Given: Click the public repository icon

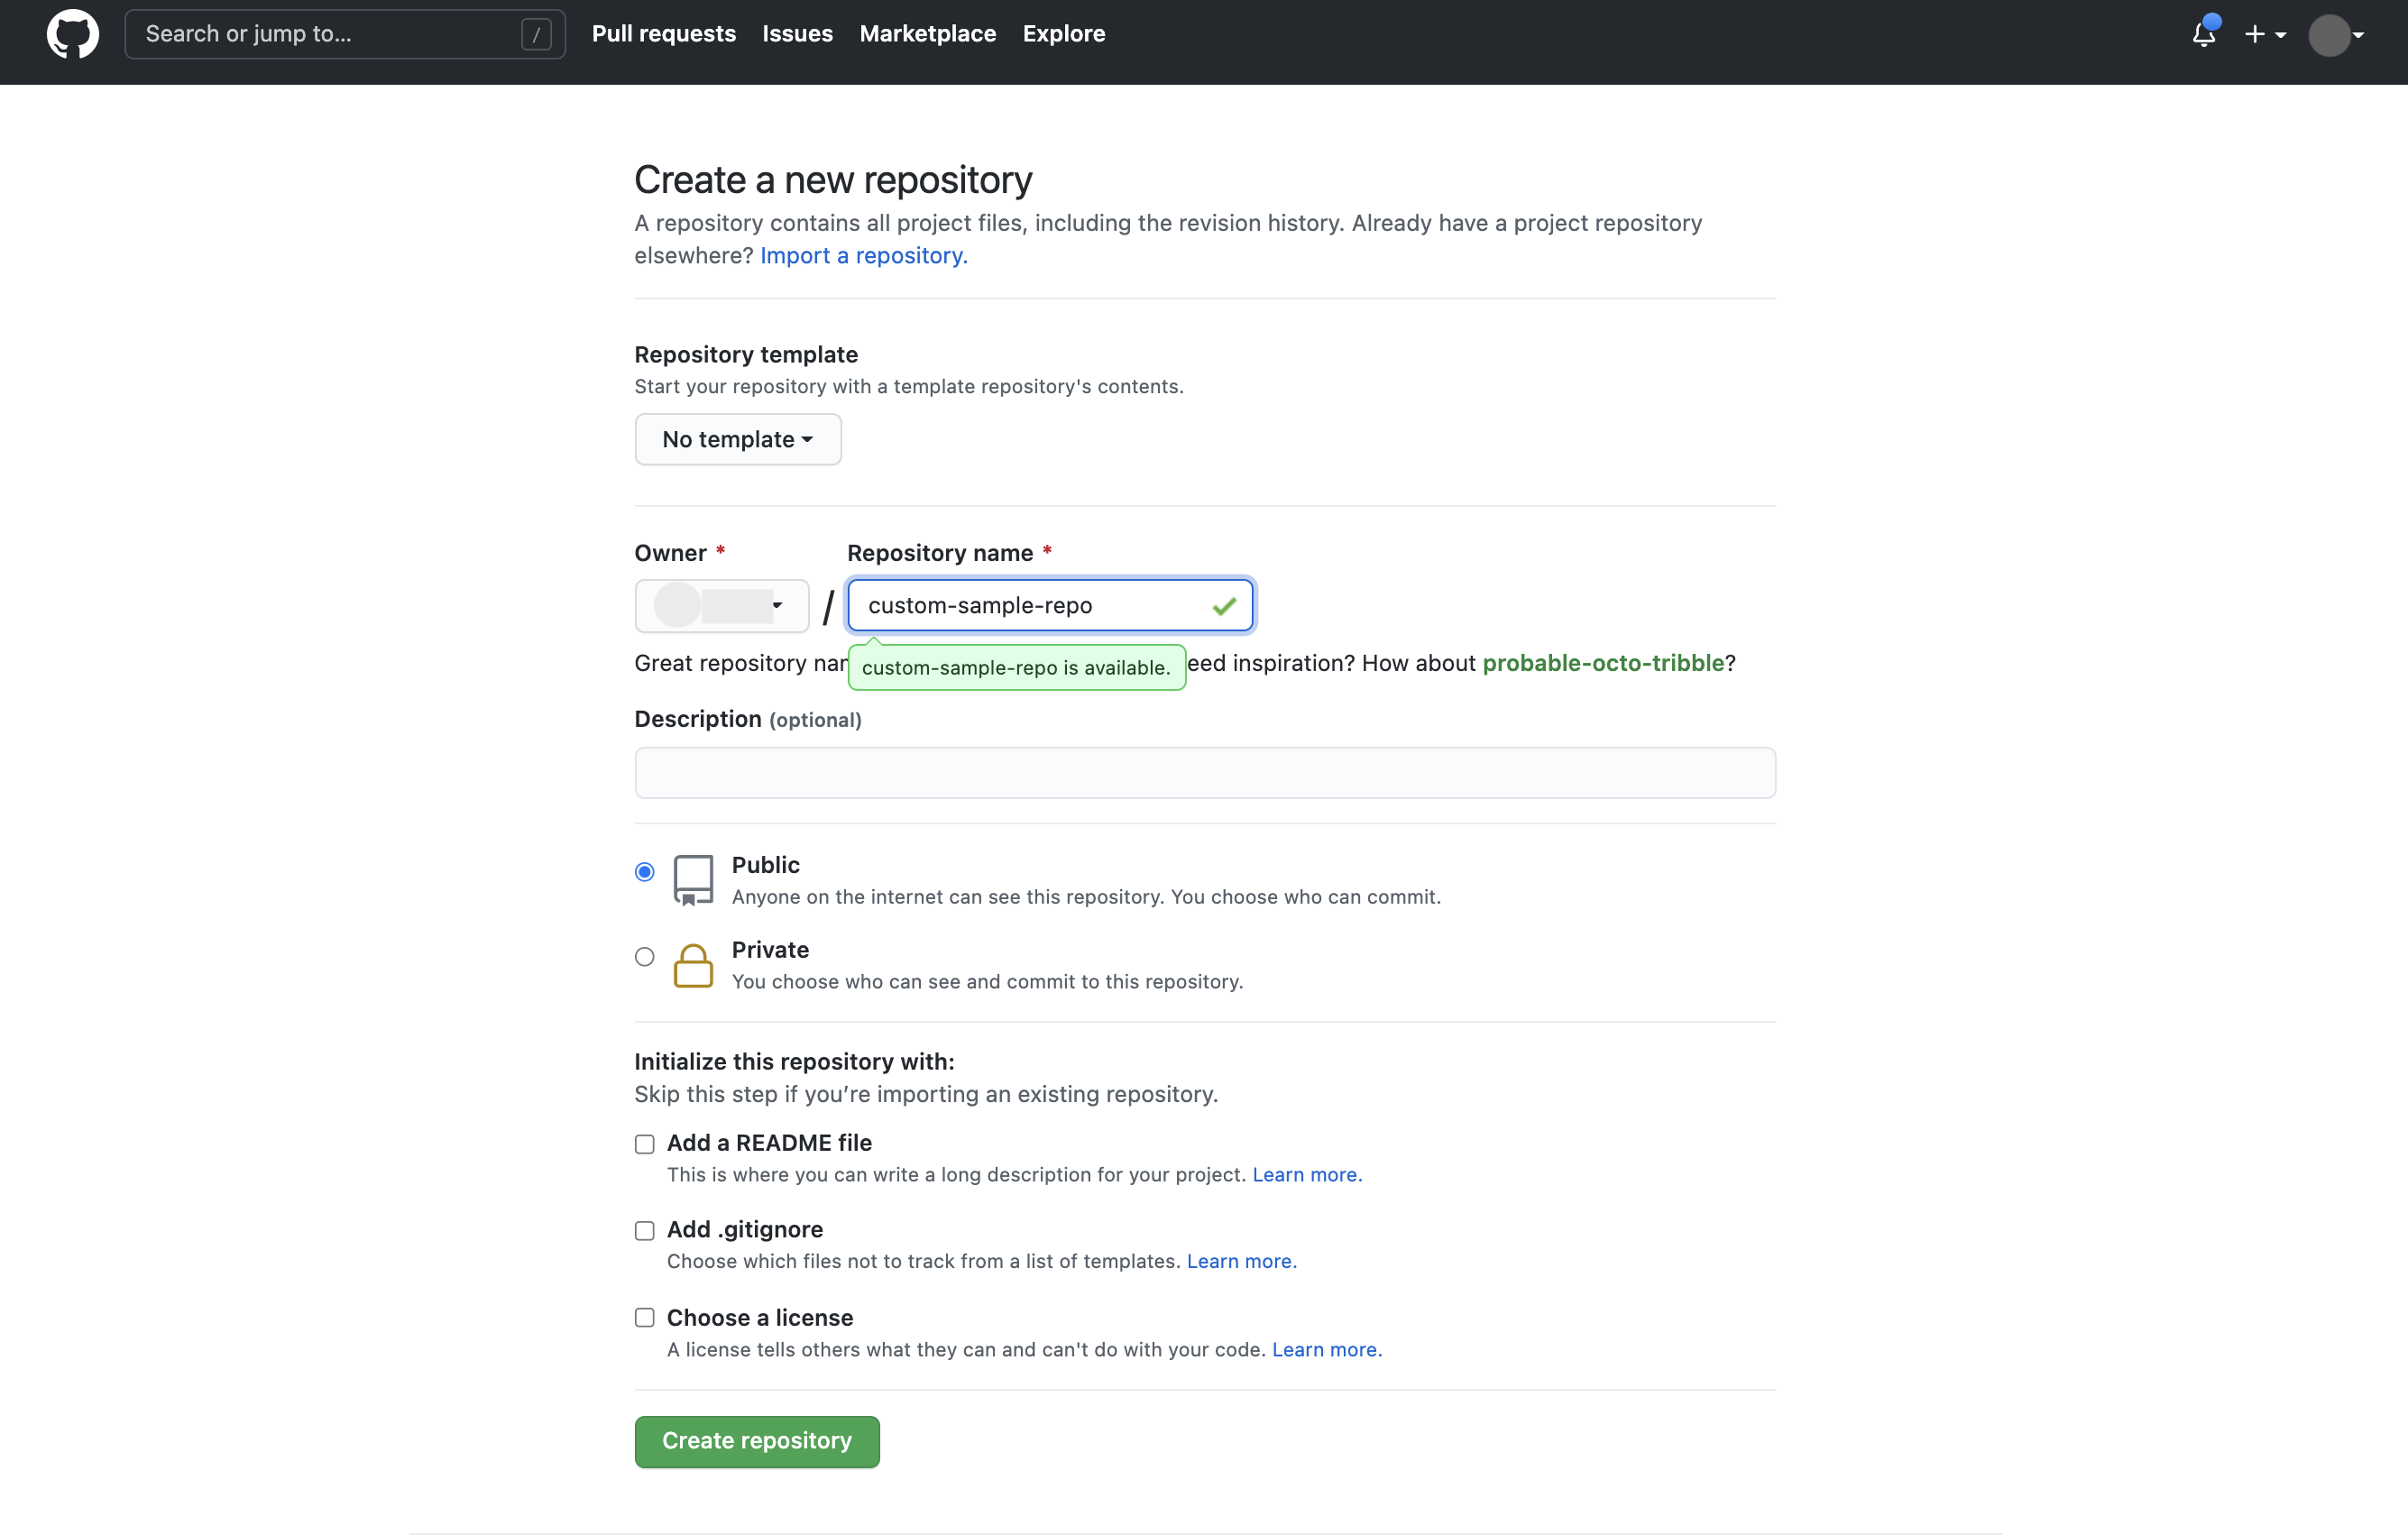Looking at the screenshot, I should pyautogui.click(x=694, y=879).
